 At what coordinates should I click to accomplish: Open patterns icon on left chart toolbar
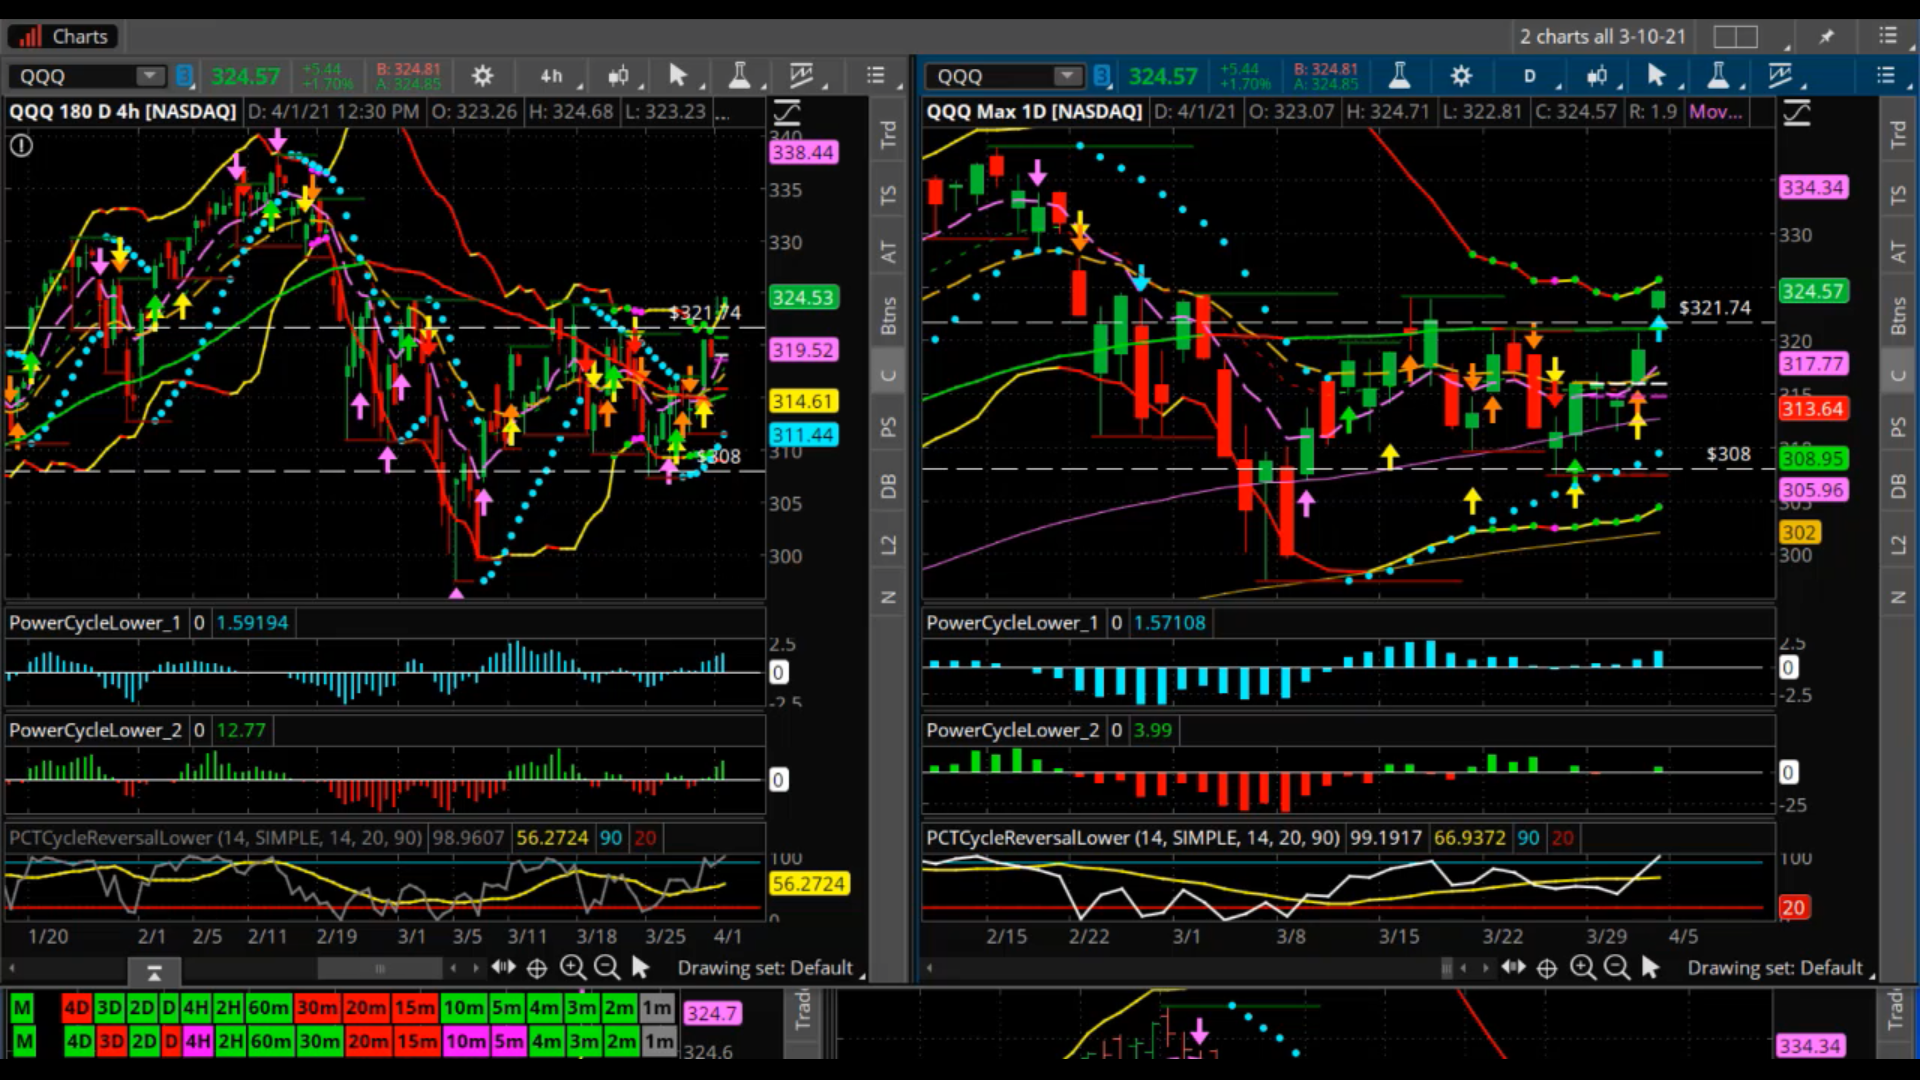pyautogui.click(x=801, y=76)
